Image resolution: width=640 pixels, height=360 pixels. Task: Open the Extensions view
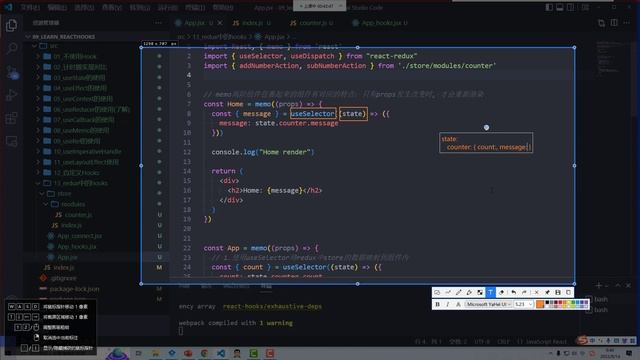pos(11,118)
